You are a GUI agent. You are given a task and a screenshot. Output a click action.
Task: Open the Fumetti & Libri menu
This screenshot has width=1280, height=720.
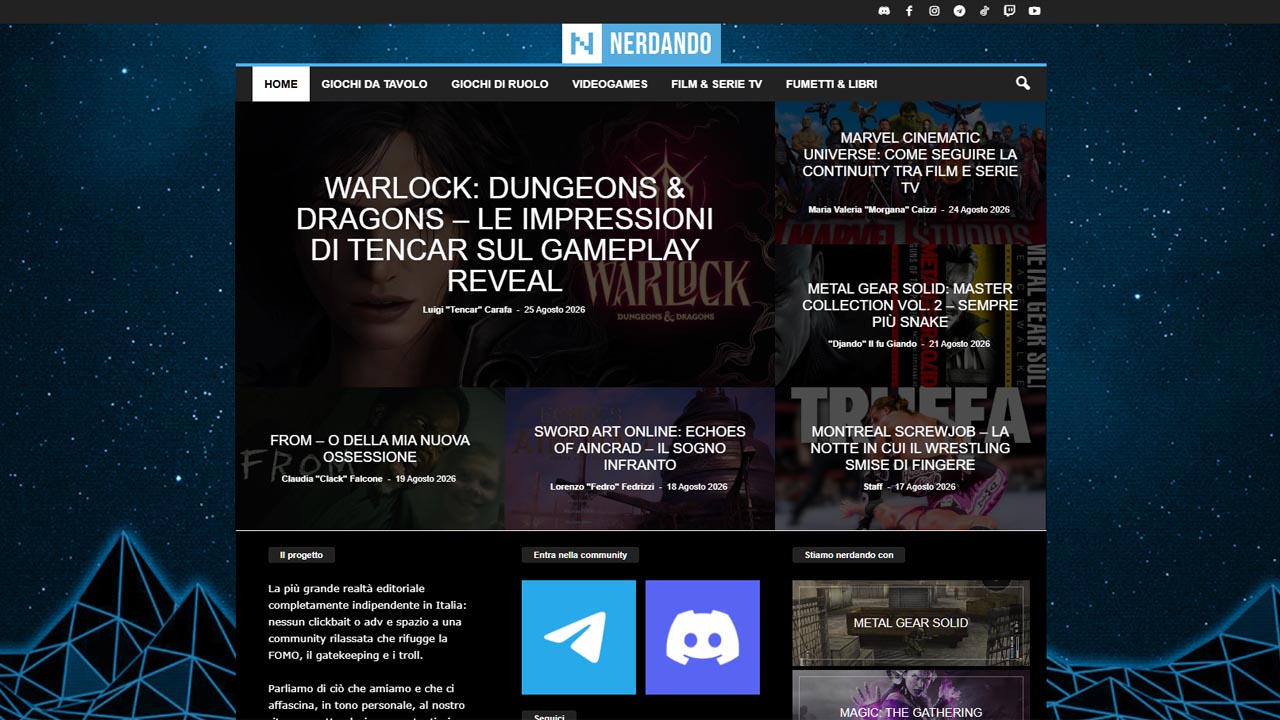[x=832, y=84]
